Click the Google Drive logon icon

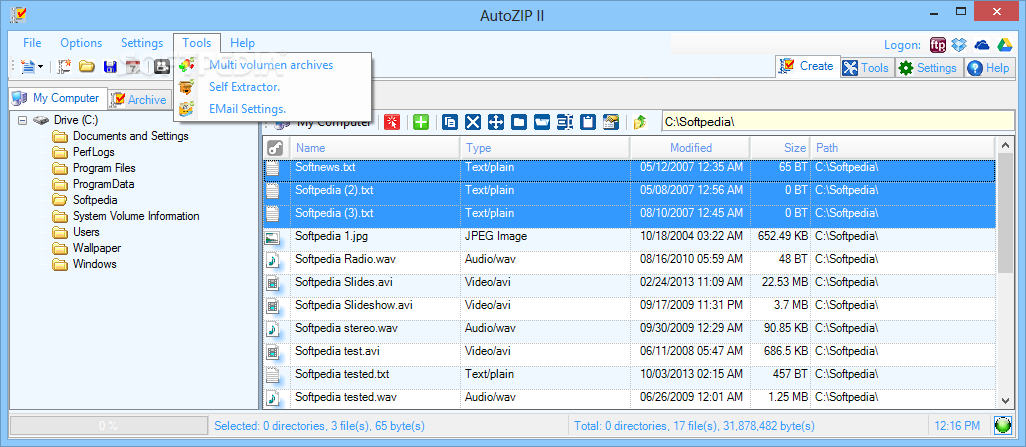(x=1004, y=45)
